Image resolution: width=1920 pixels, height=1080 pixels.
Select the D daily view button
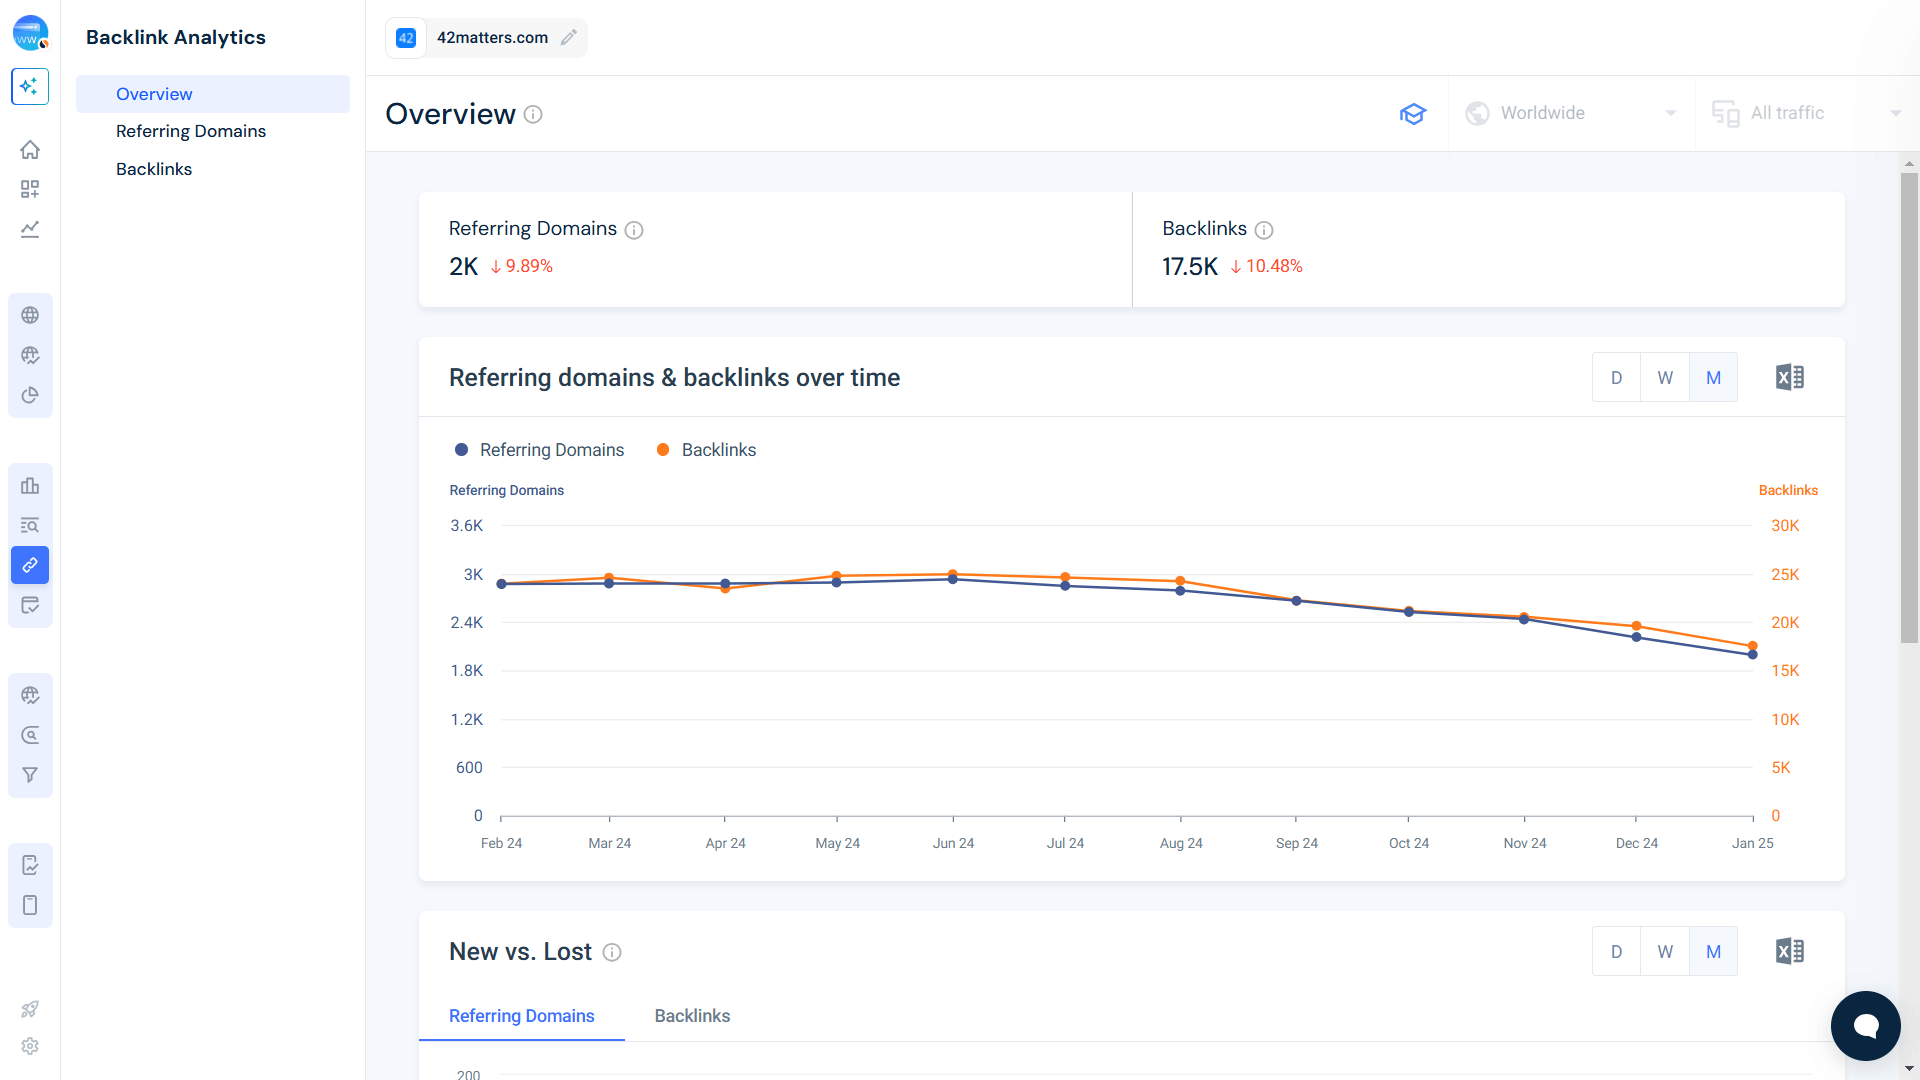1616,377
